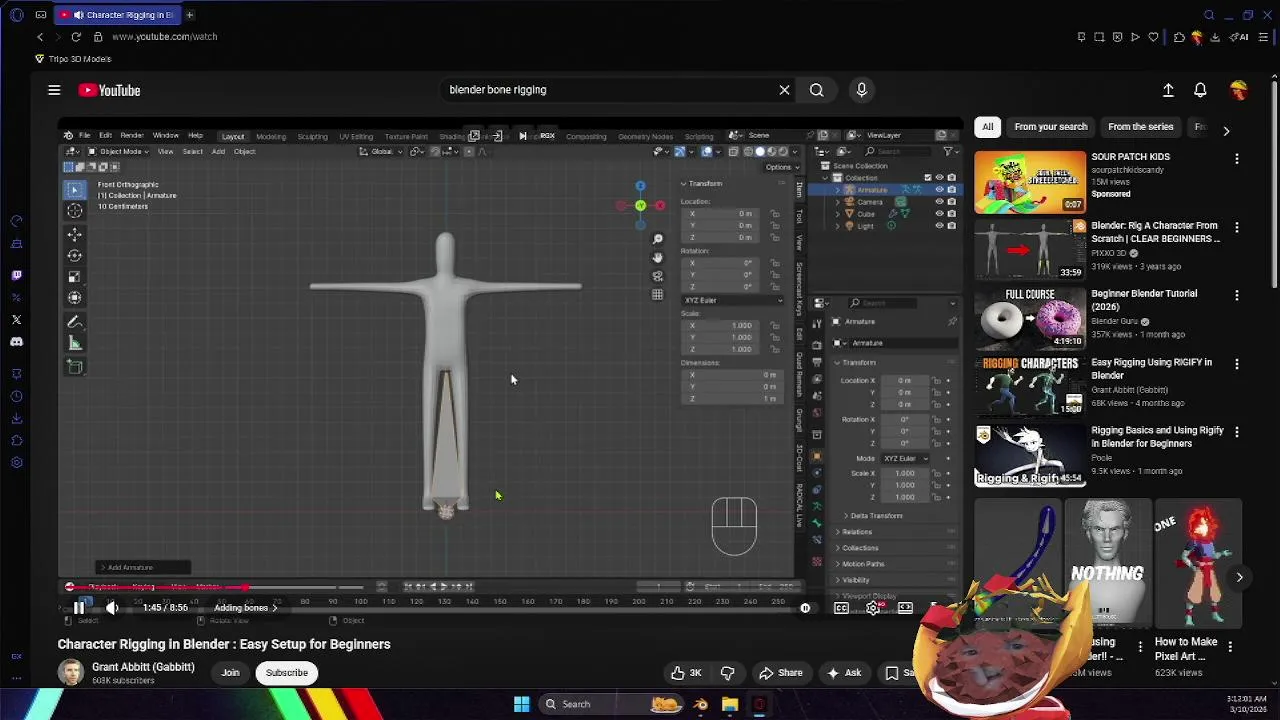The height and width of the screenshot is (720, 1280).
Task: Select the All filter chip
Action: tap(988, 127)
